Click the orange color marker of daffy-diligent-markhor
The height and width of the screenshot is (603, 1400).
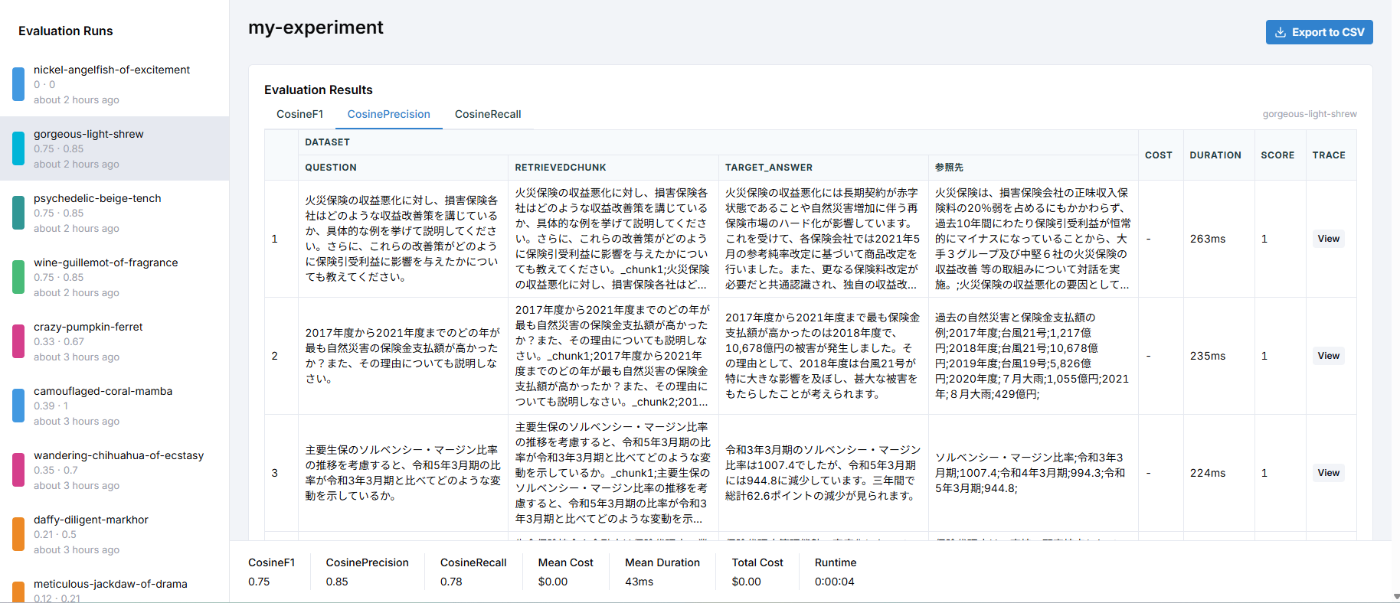pyautogui.click(x=18, y=534)
